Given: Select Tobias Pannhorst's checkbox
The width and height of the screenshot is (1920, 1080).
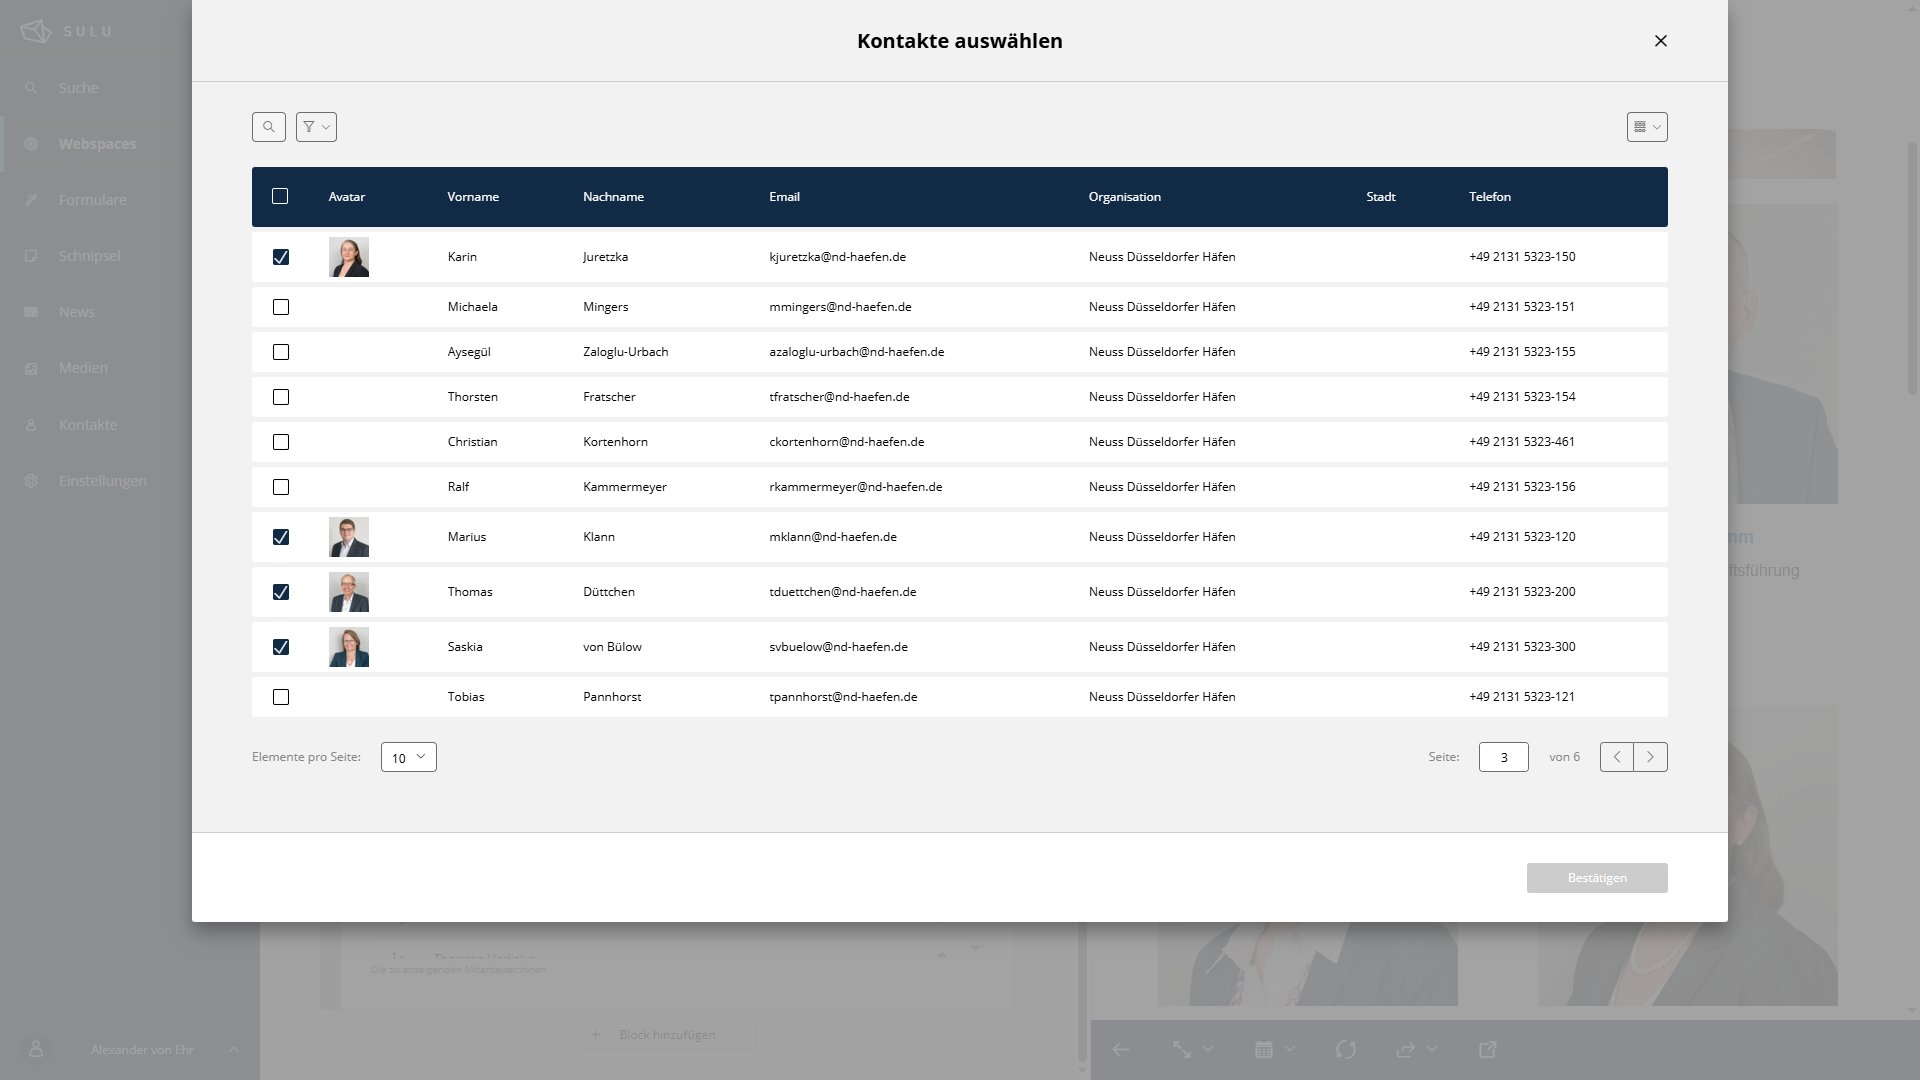Looking at the screenshot, I should tap(281, 697).
